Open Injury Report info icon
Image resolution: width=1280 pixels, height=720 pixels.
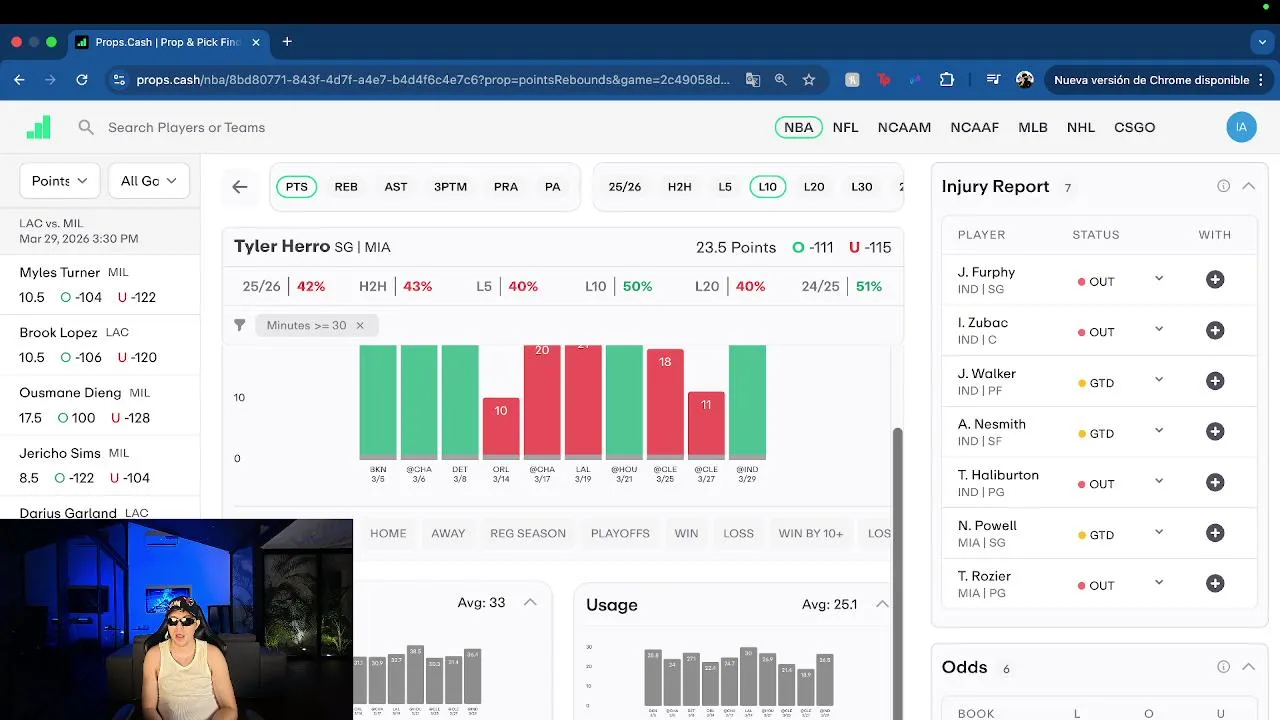pos(1223,186)
